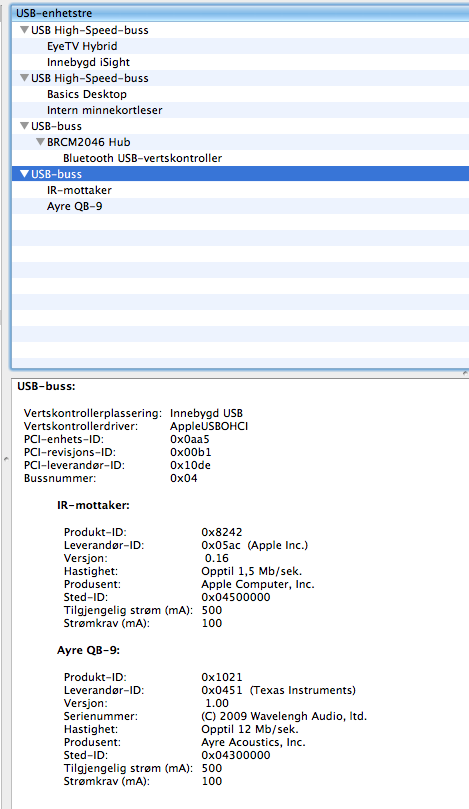Select the first USB High-Speed-buss label
Image resolution: width=469 pixels, height=809 pixels.
90,30
